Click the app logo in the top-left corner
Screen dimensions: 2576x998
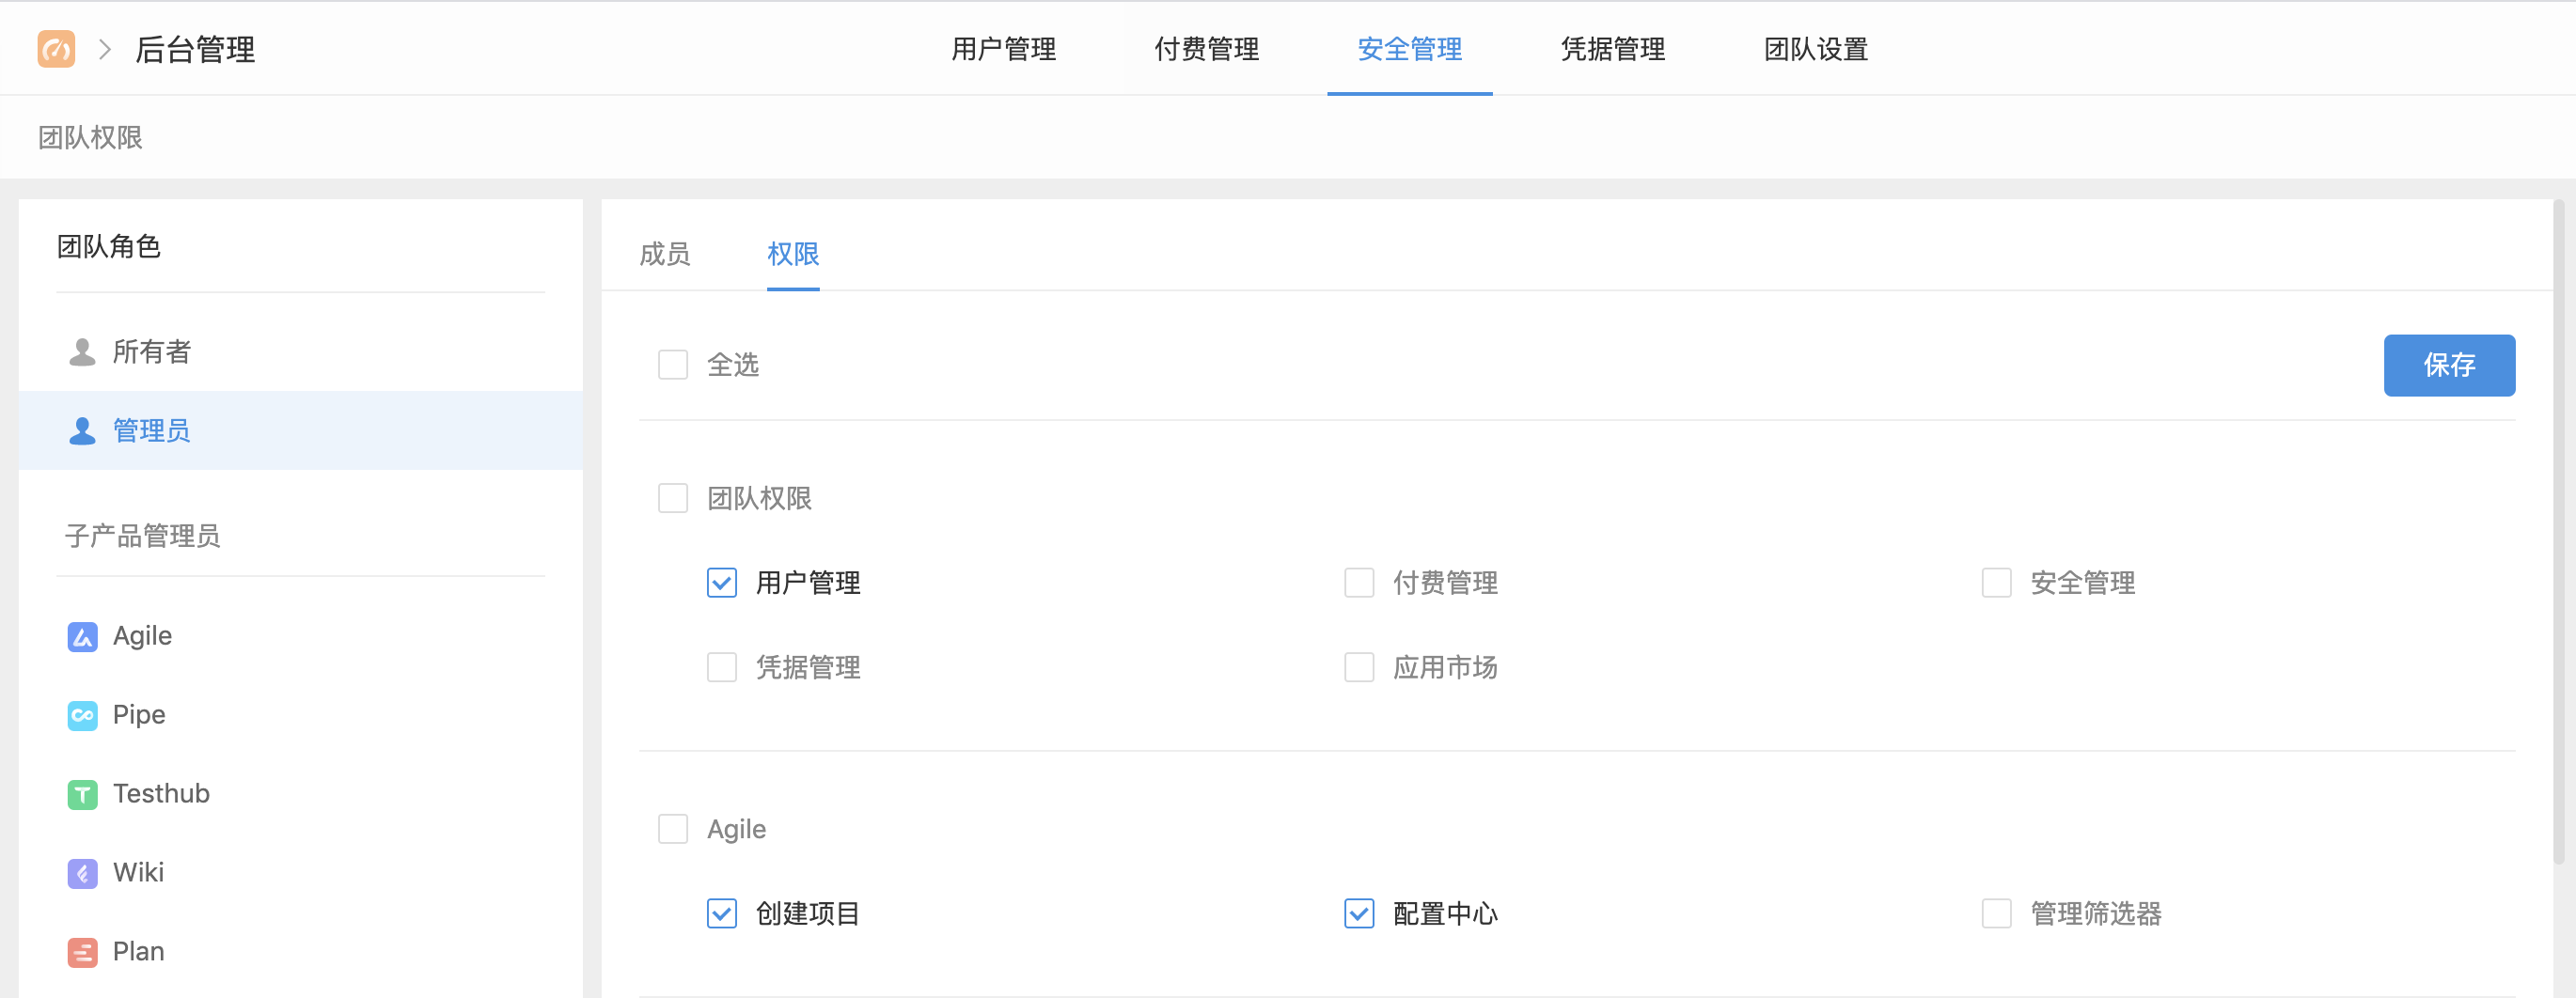click(x=56, y=48)
